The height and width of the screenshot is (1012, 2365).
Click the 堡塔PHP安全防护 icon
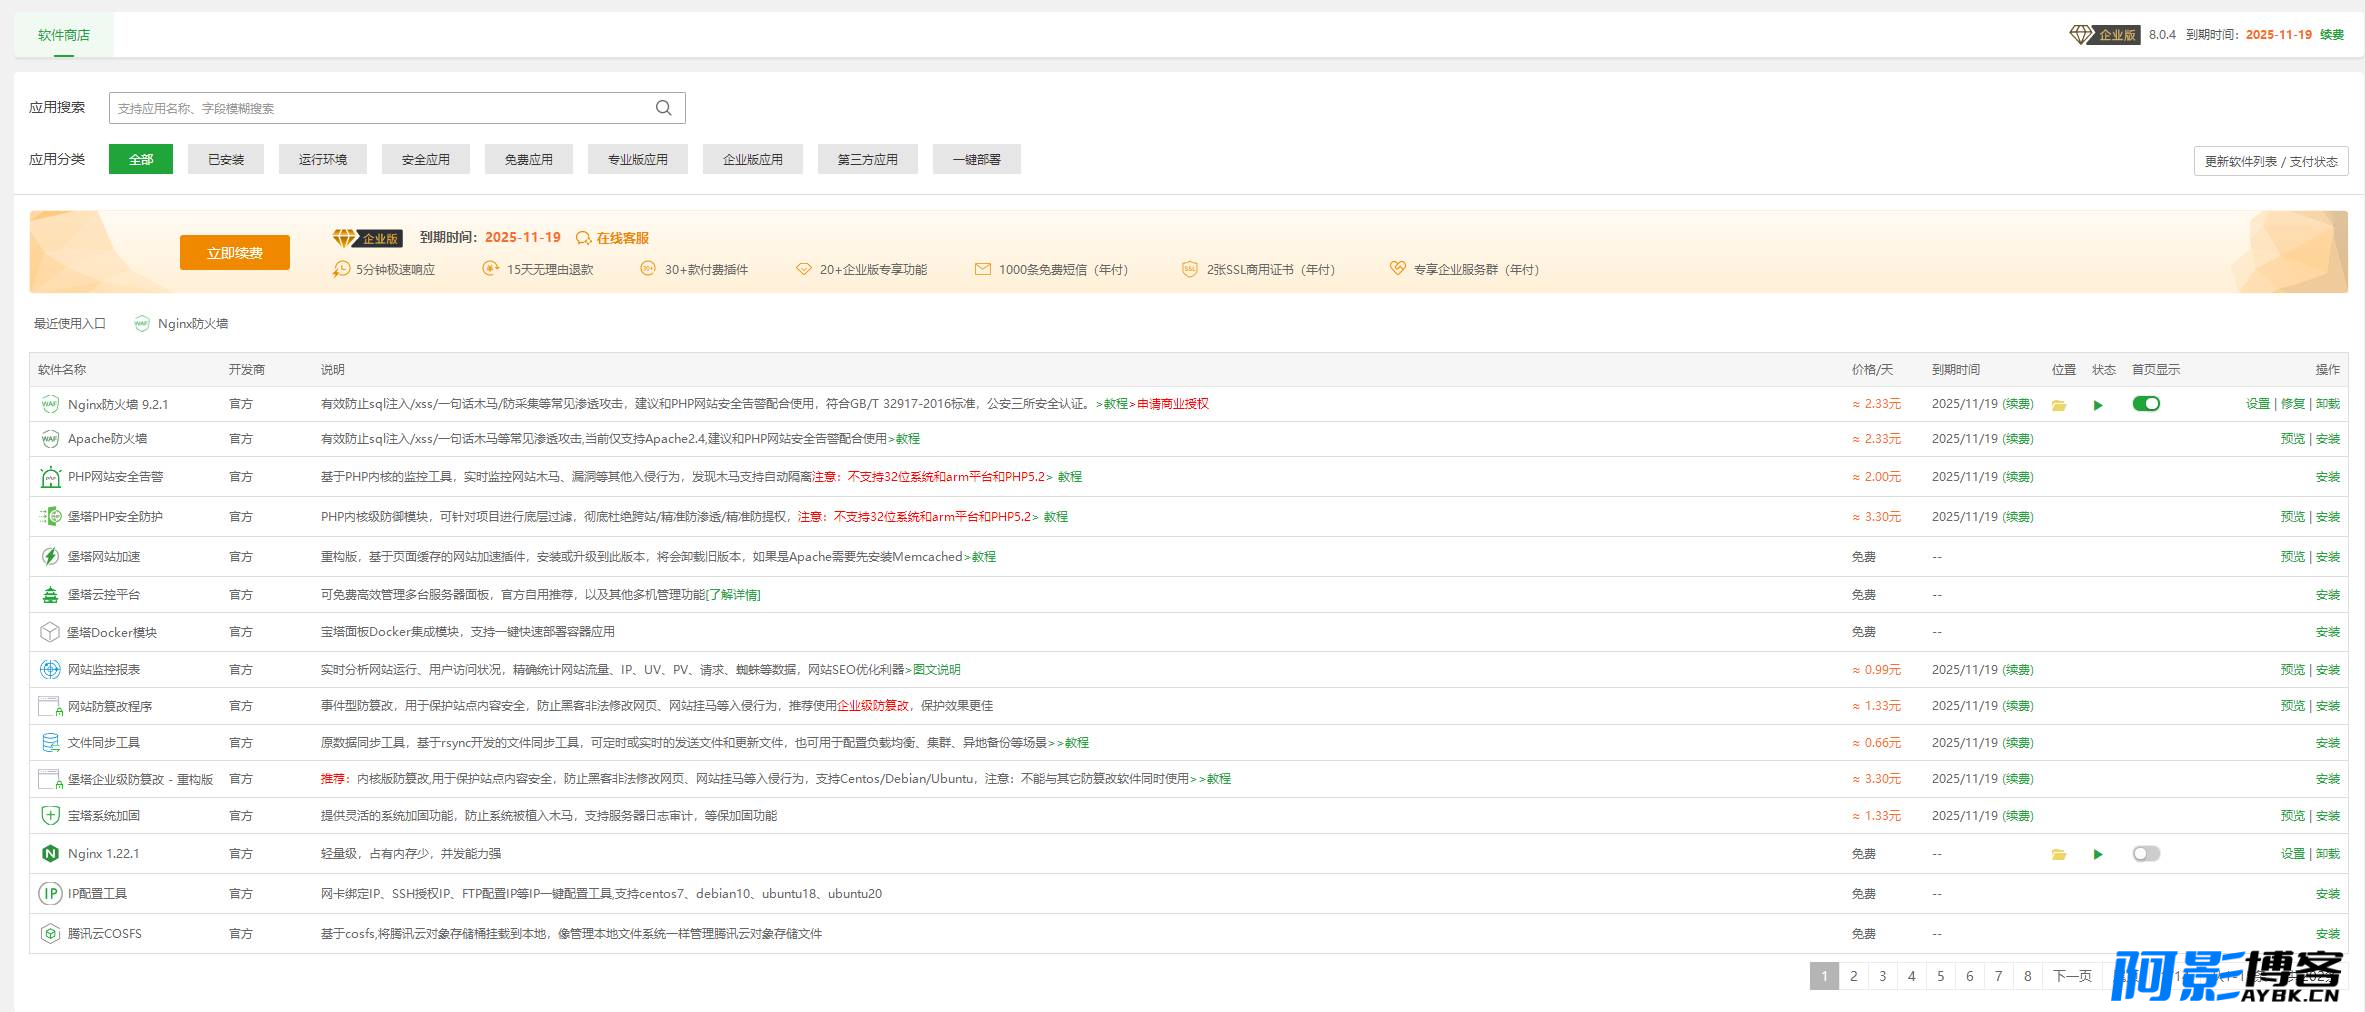[x=50, y=516]
